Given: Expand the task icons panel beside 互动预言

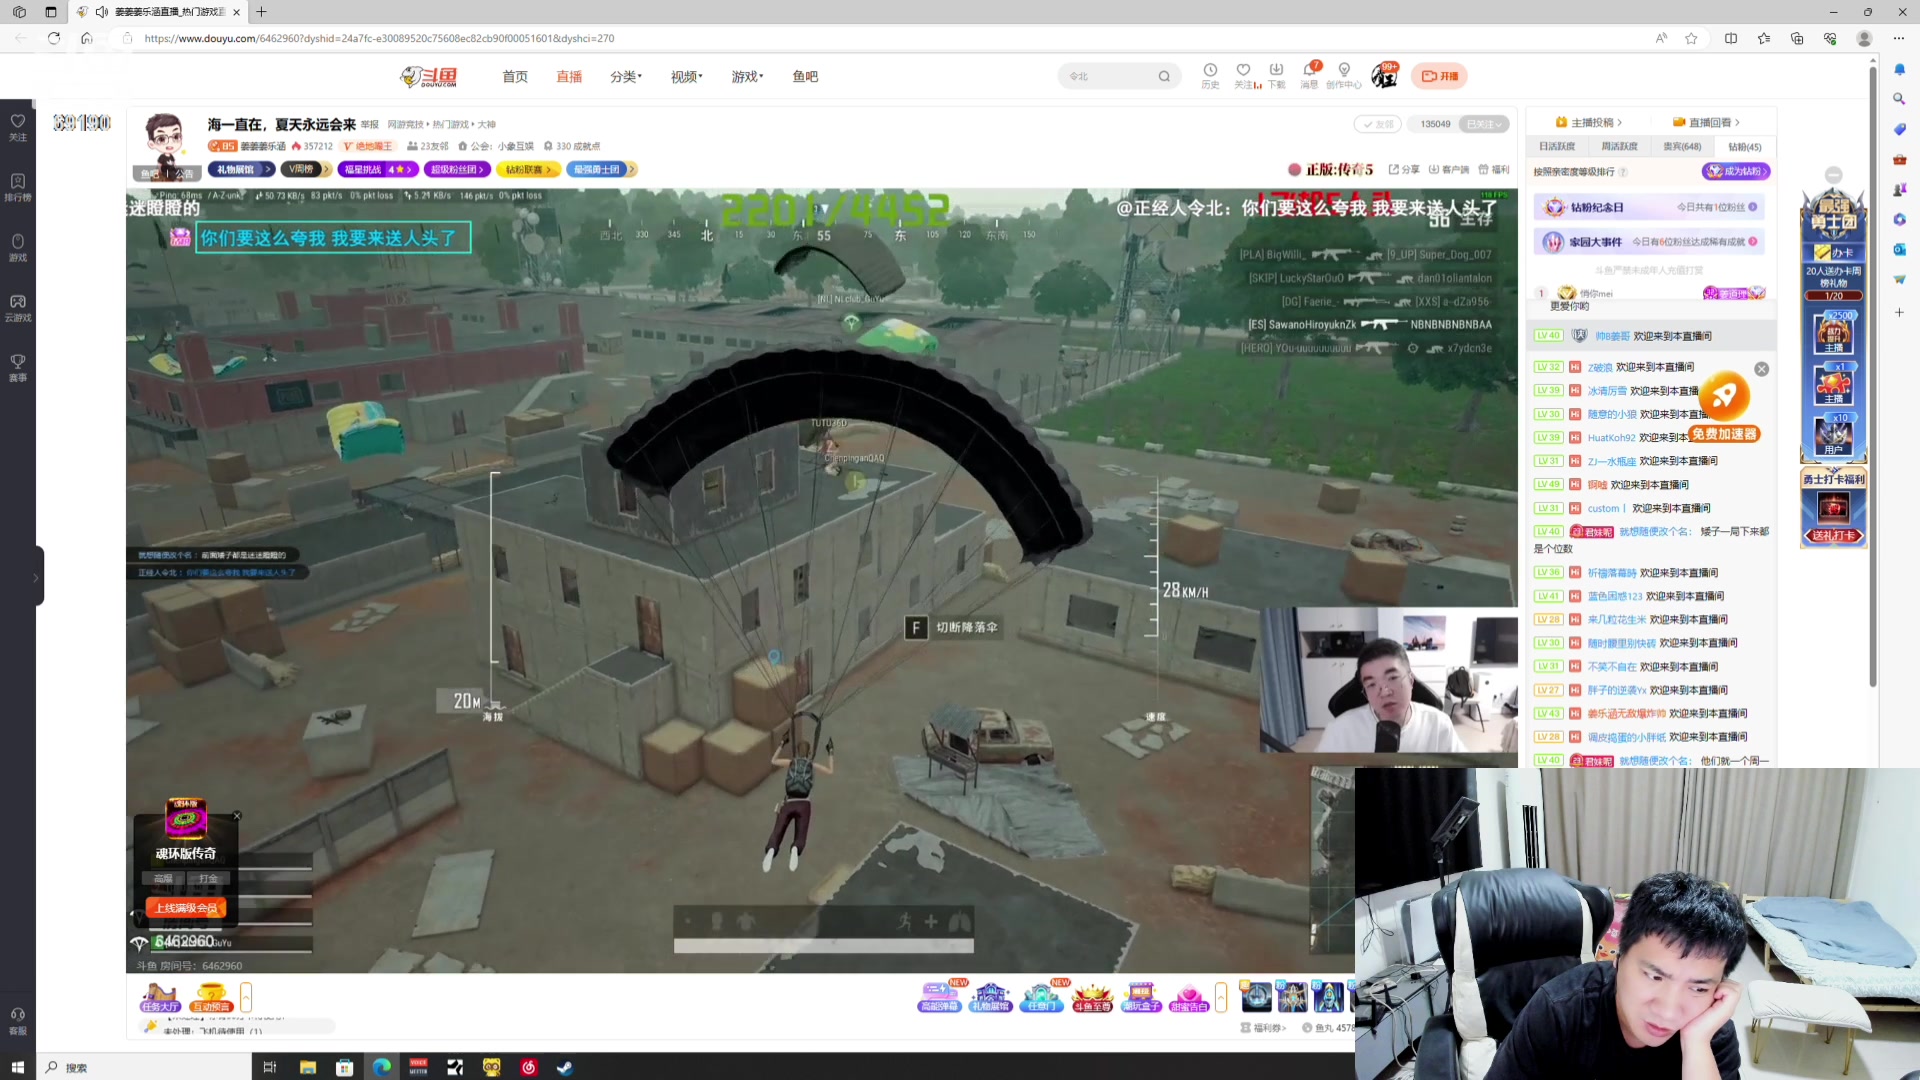Looking at the screenshot, I should tap(246, 996).
